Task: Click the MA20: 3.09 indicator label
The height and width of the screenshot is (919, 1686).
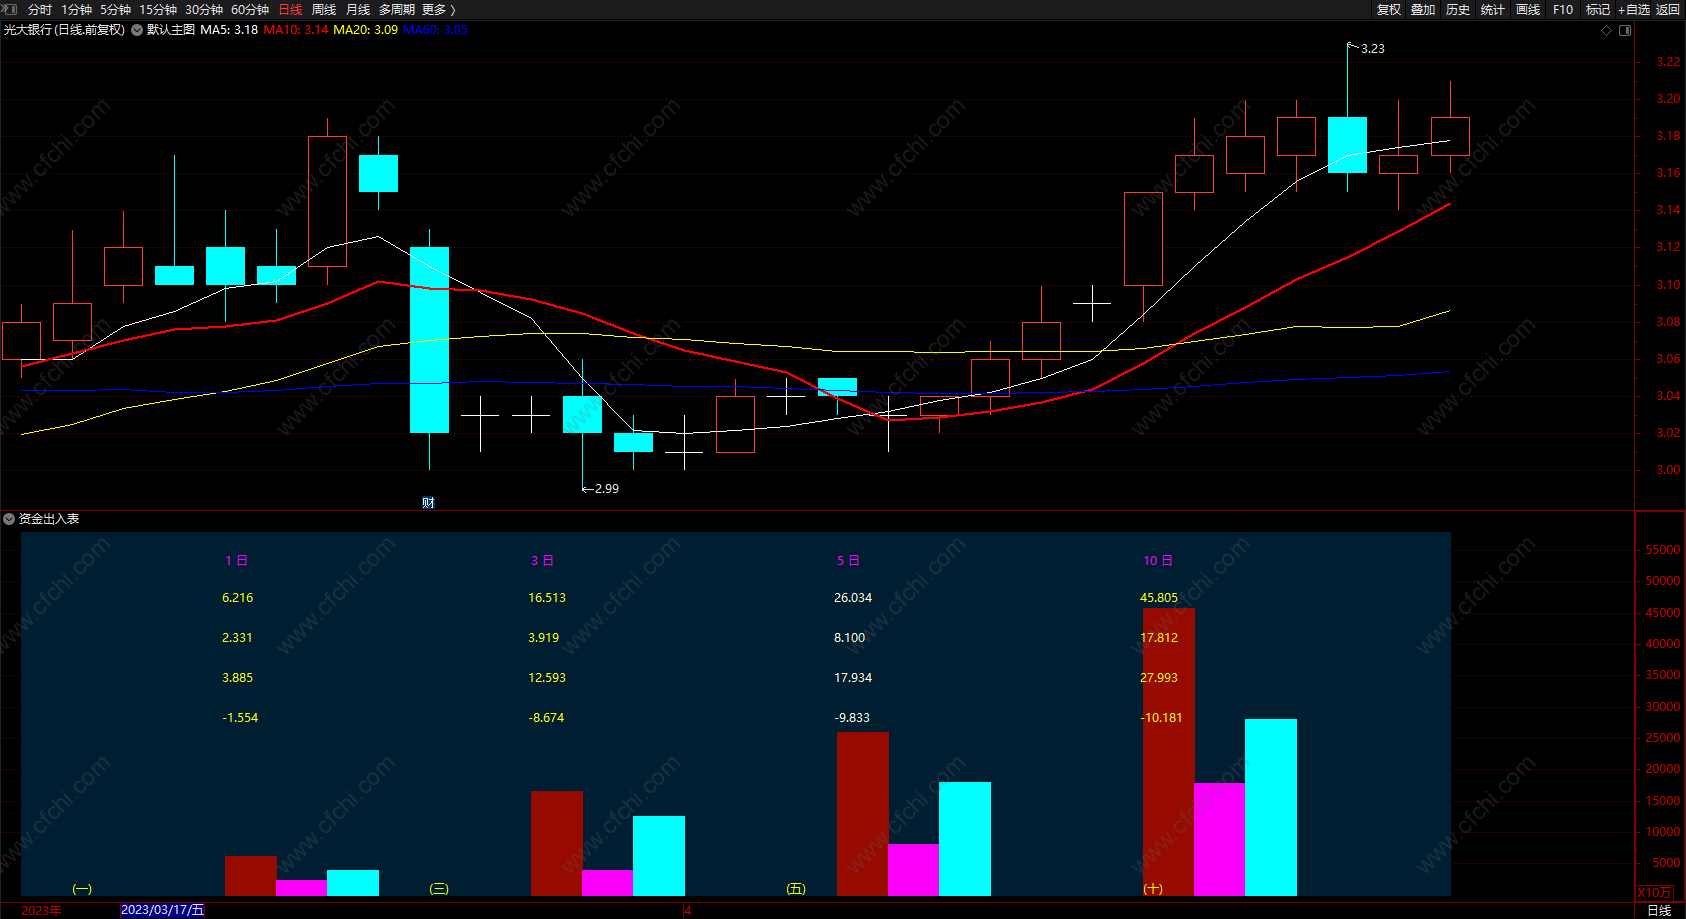Action: (365, 30)
